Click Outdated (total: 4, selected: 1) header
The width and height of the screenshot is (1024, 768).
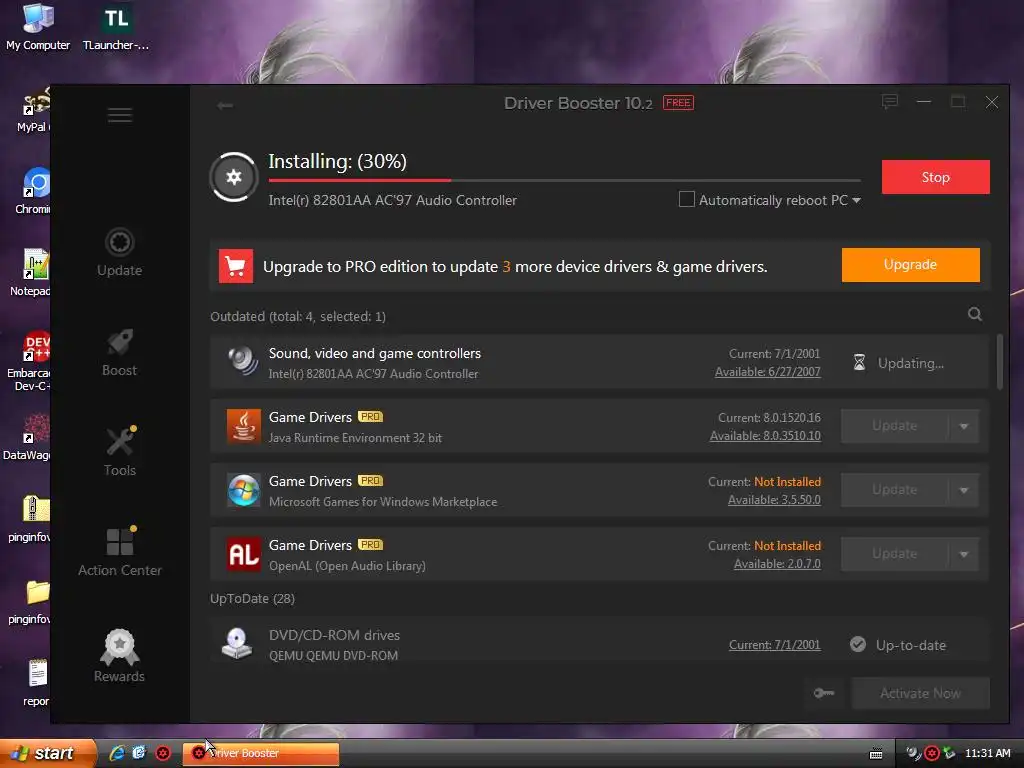click(x=298, y=316)
